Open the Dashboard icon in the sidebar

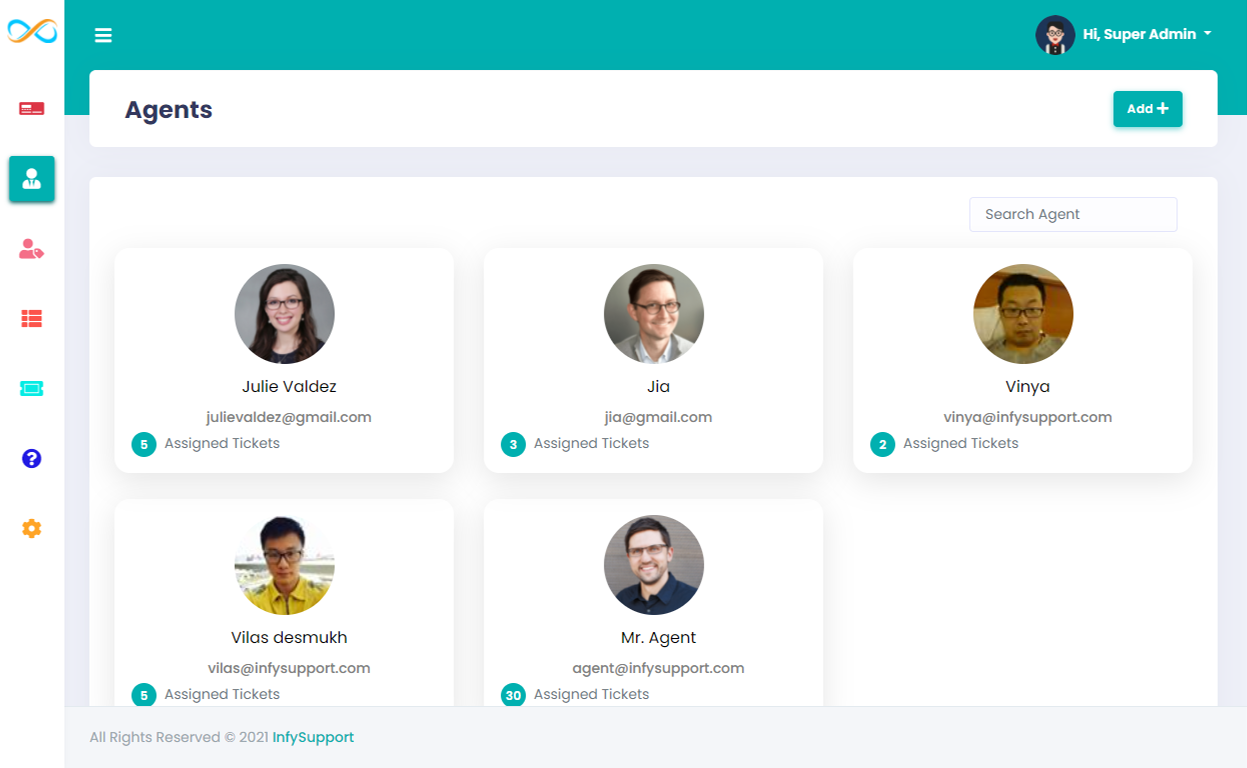coord(31,110)
